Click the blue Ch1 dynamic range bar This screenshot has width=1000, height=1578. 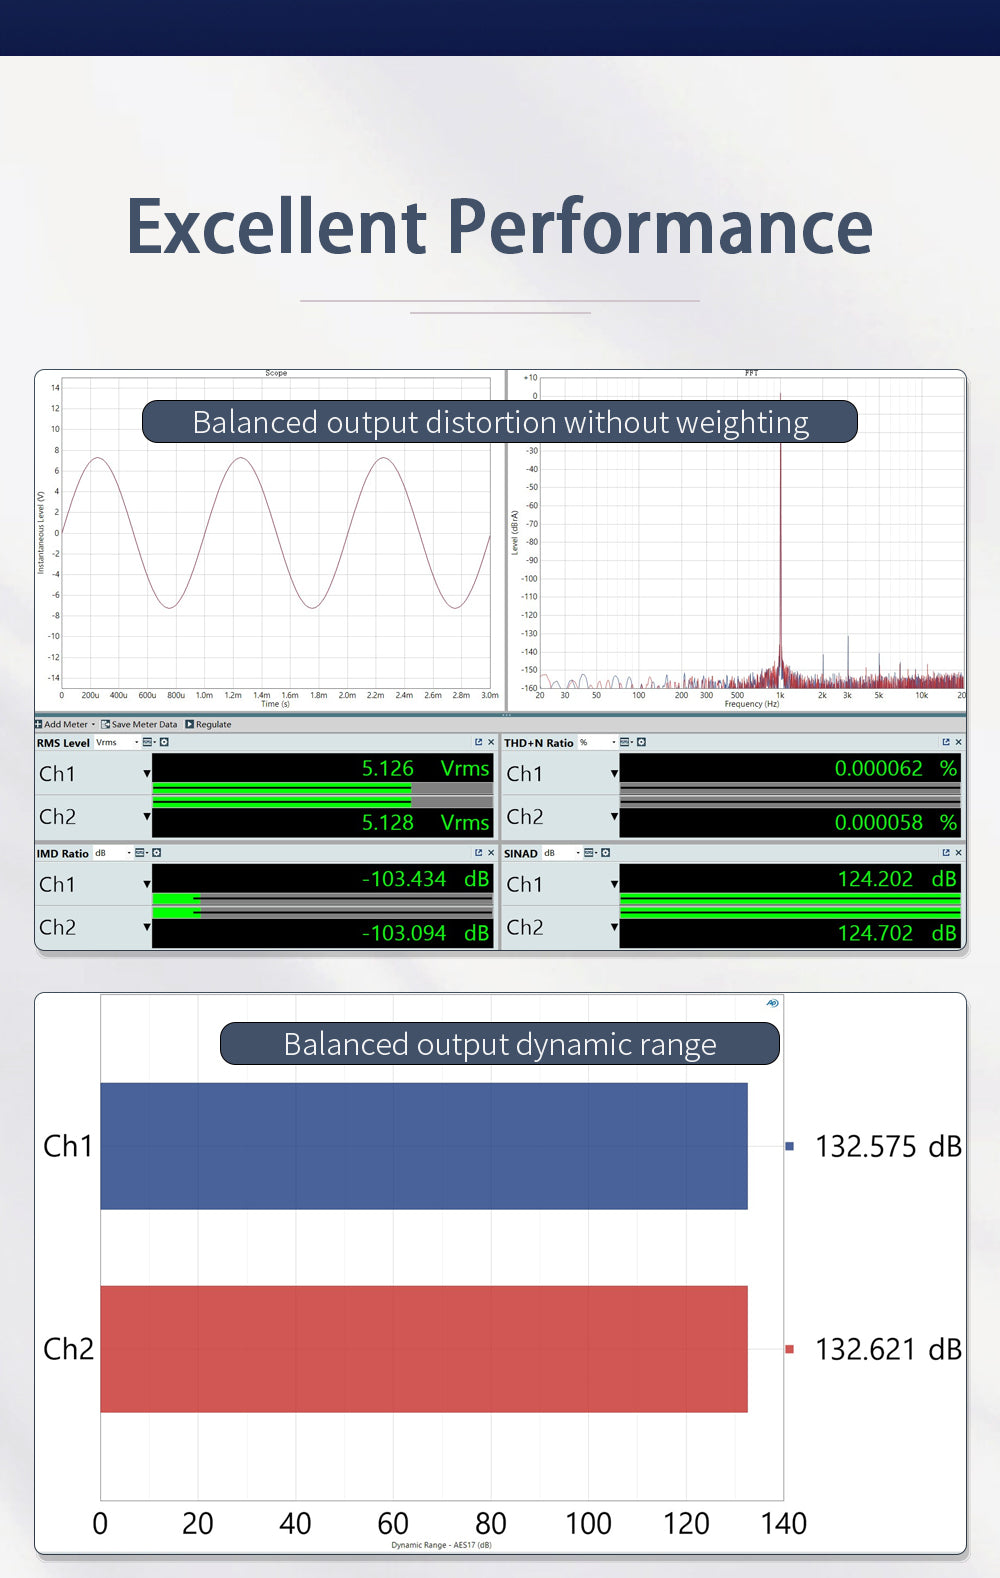coord(423,1146)
